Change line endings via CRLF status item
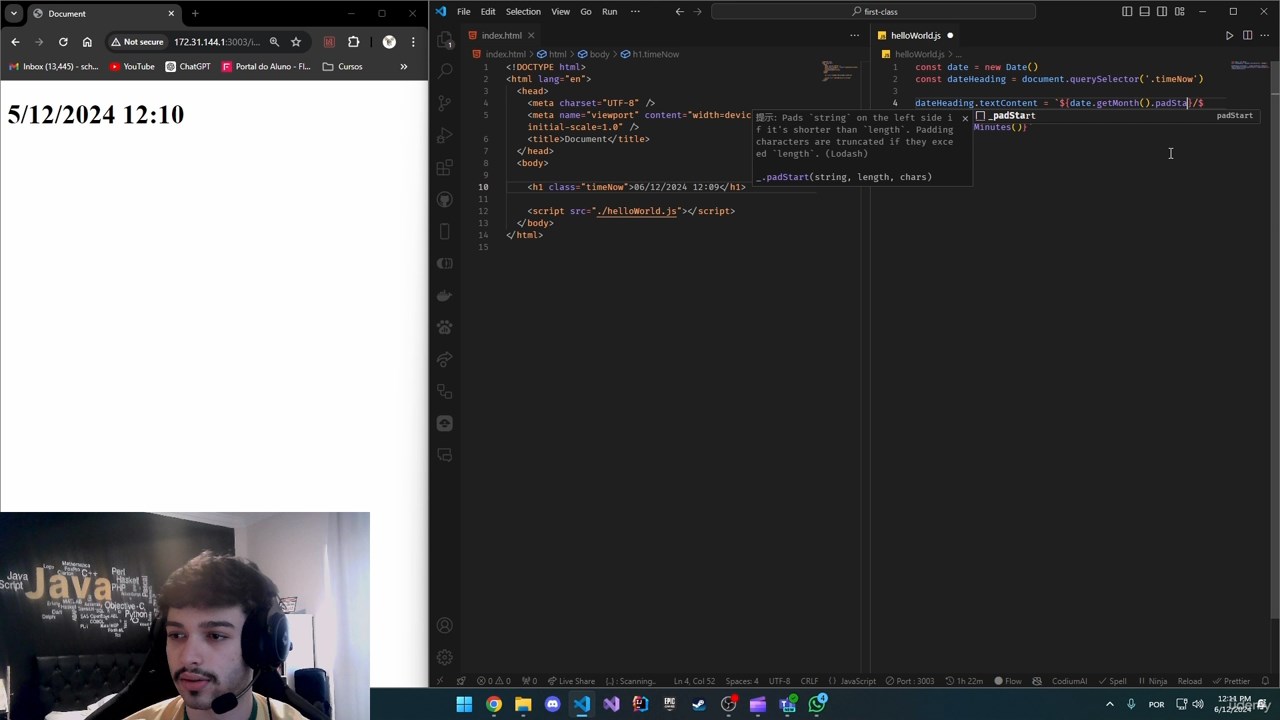Screen dimensions: 1280x720 point(809,681)
